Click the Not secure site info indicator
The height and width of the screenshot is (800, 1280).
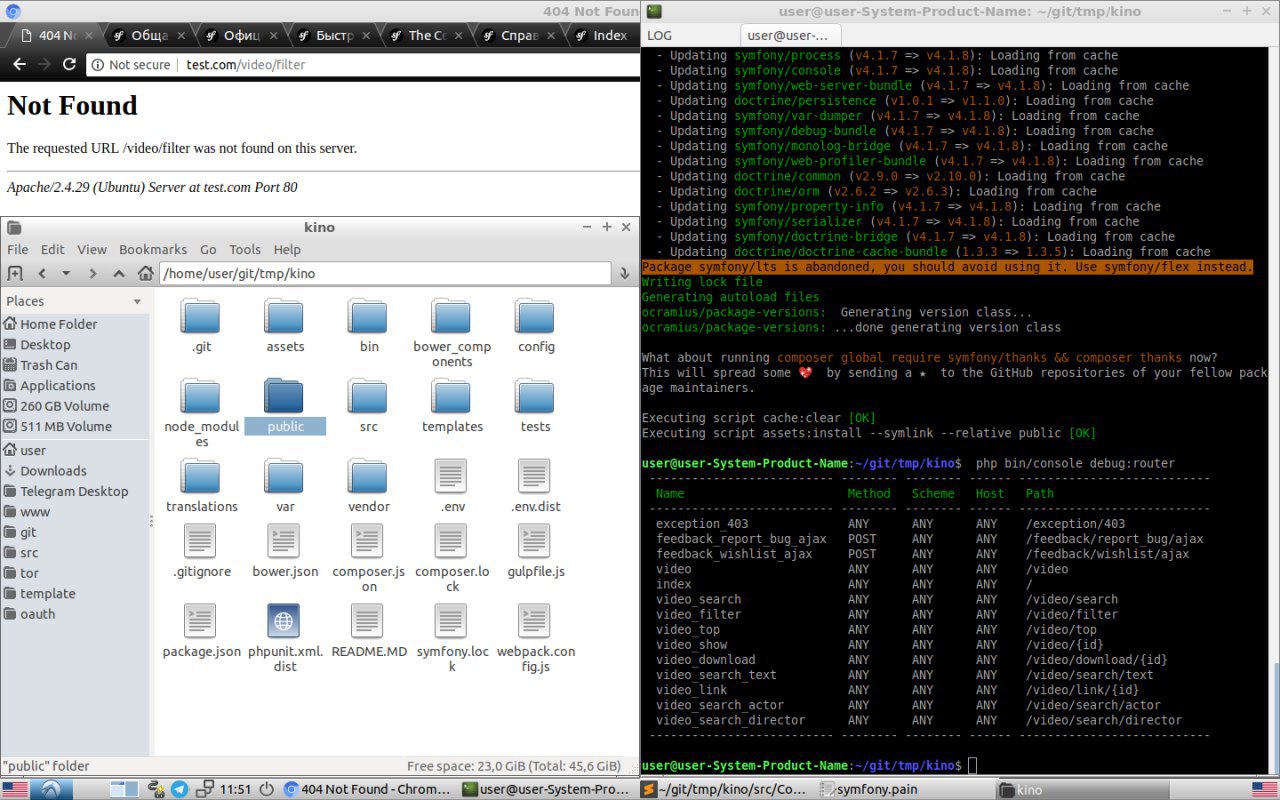pos(130,64)
